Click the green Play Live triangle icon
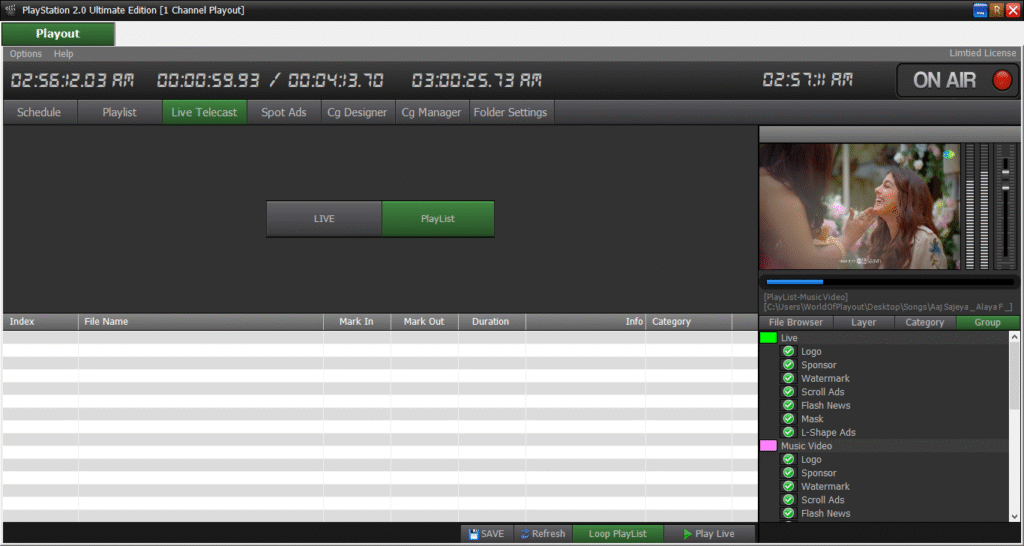This screenshot has width=1024, height=546. pyautogui.click(x=687, y=534)
